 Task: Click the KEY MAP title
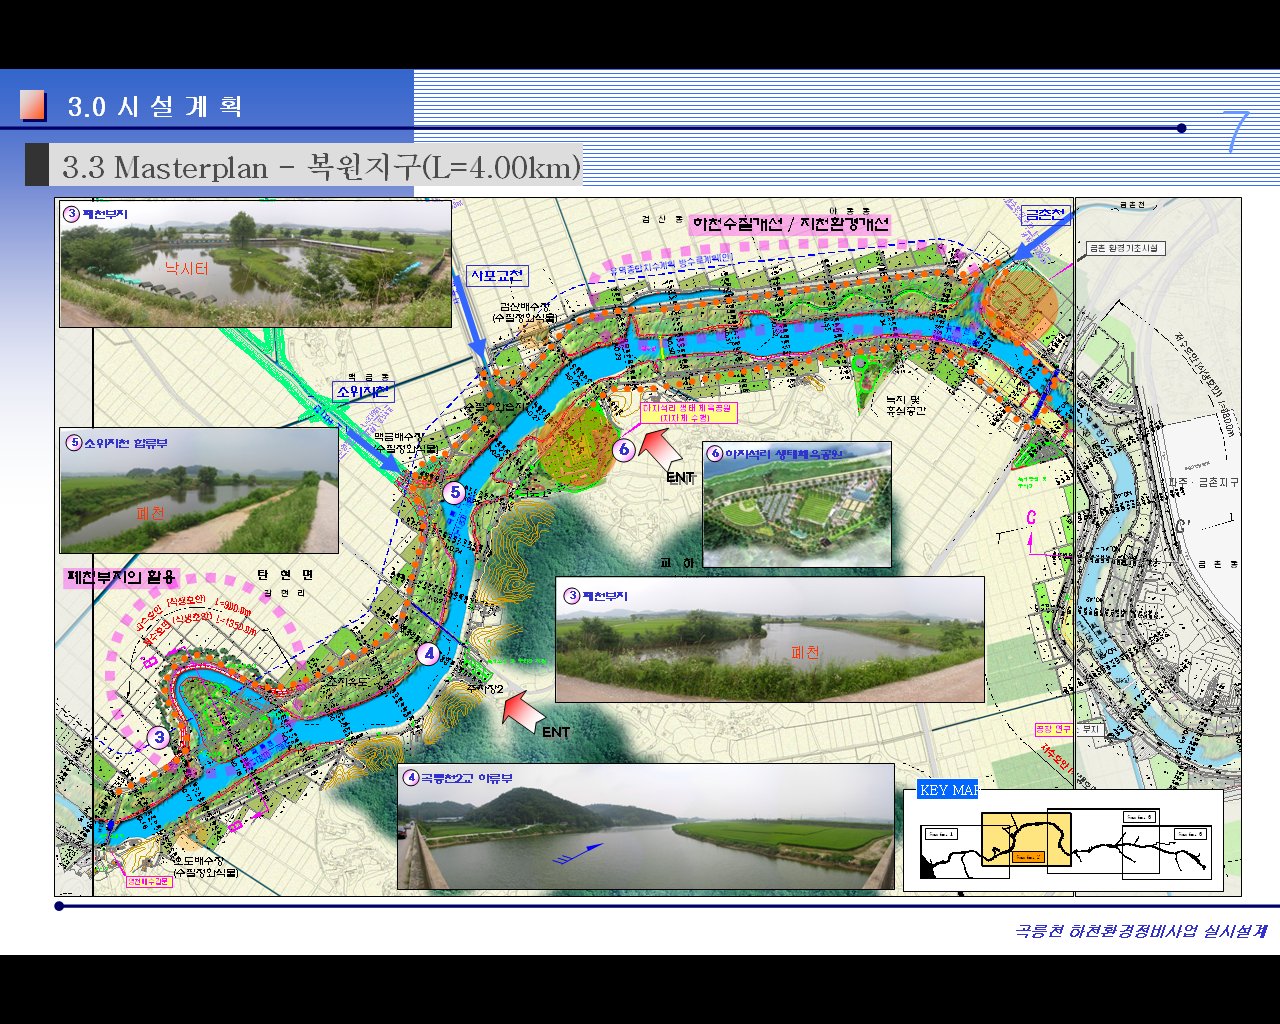point(947,790)
